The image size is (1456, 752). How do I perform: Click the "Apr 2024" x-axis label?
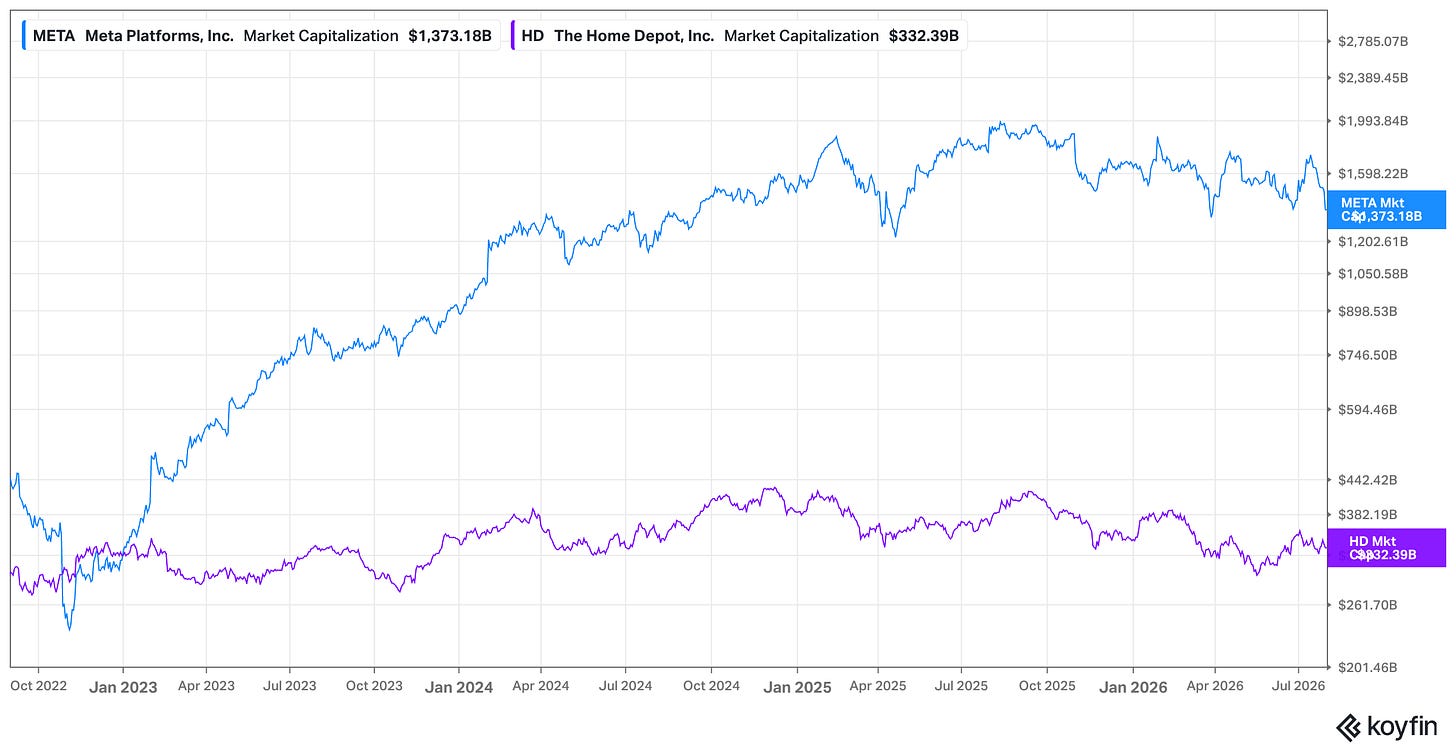pos(541,686)
